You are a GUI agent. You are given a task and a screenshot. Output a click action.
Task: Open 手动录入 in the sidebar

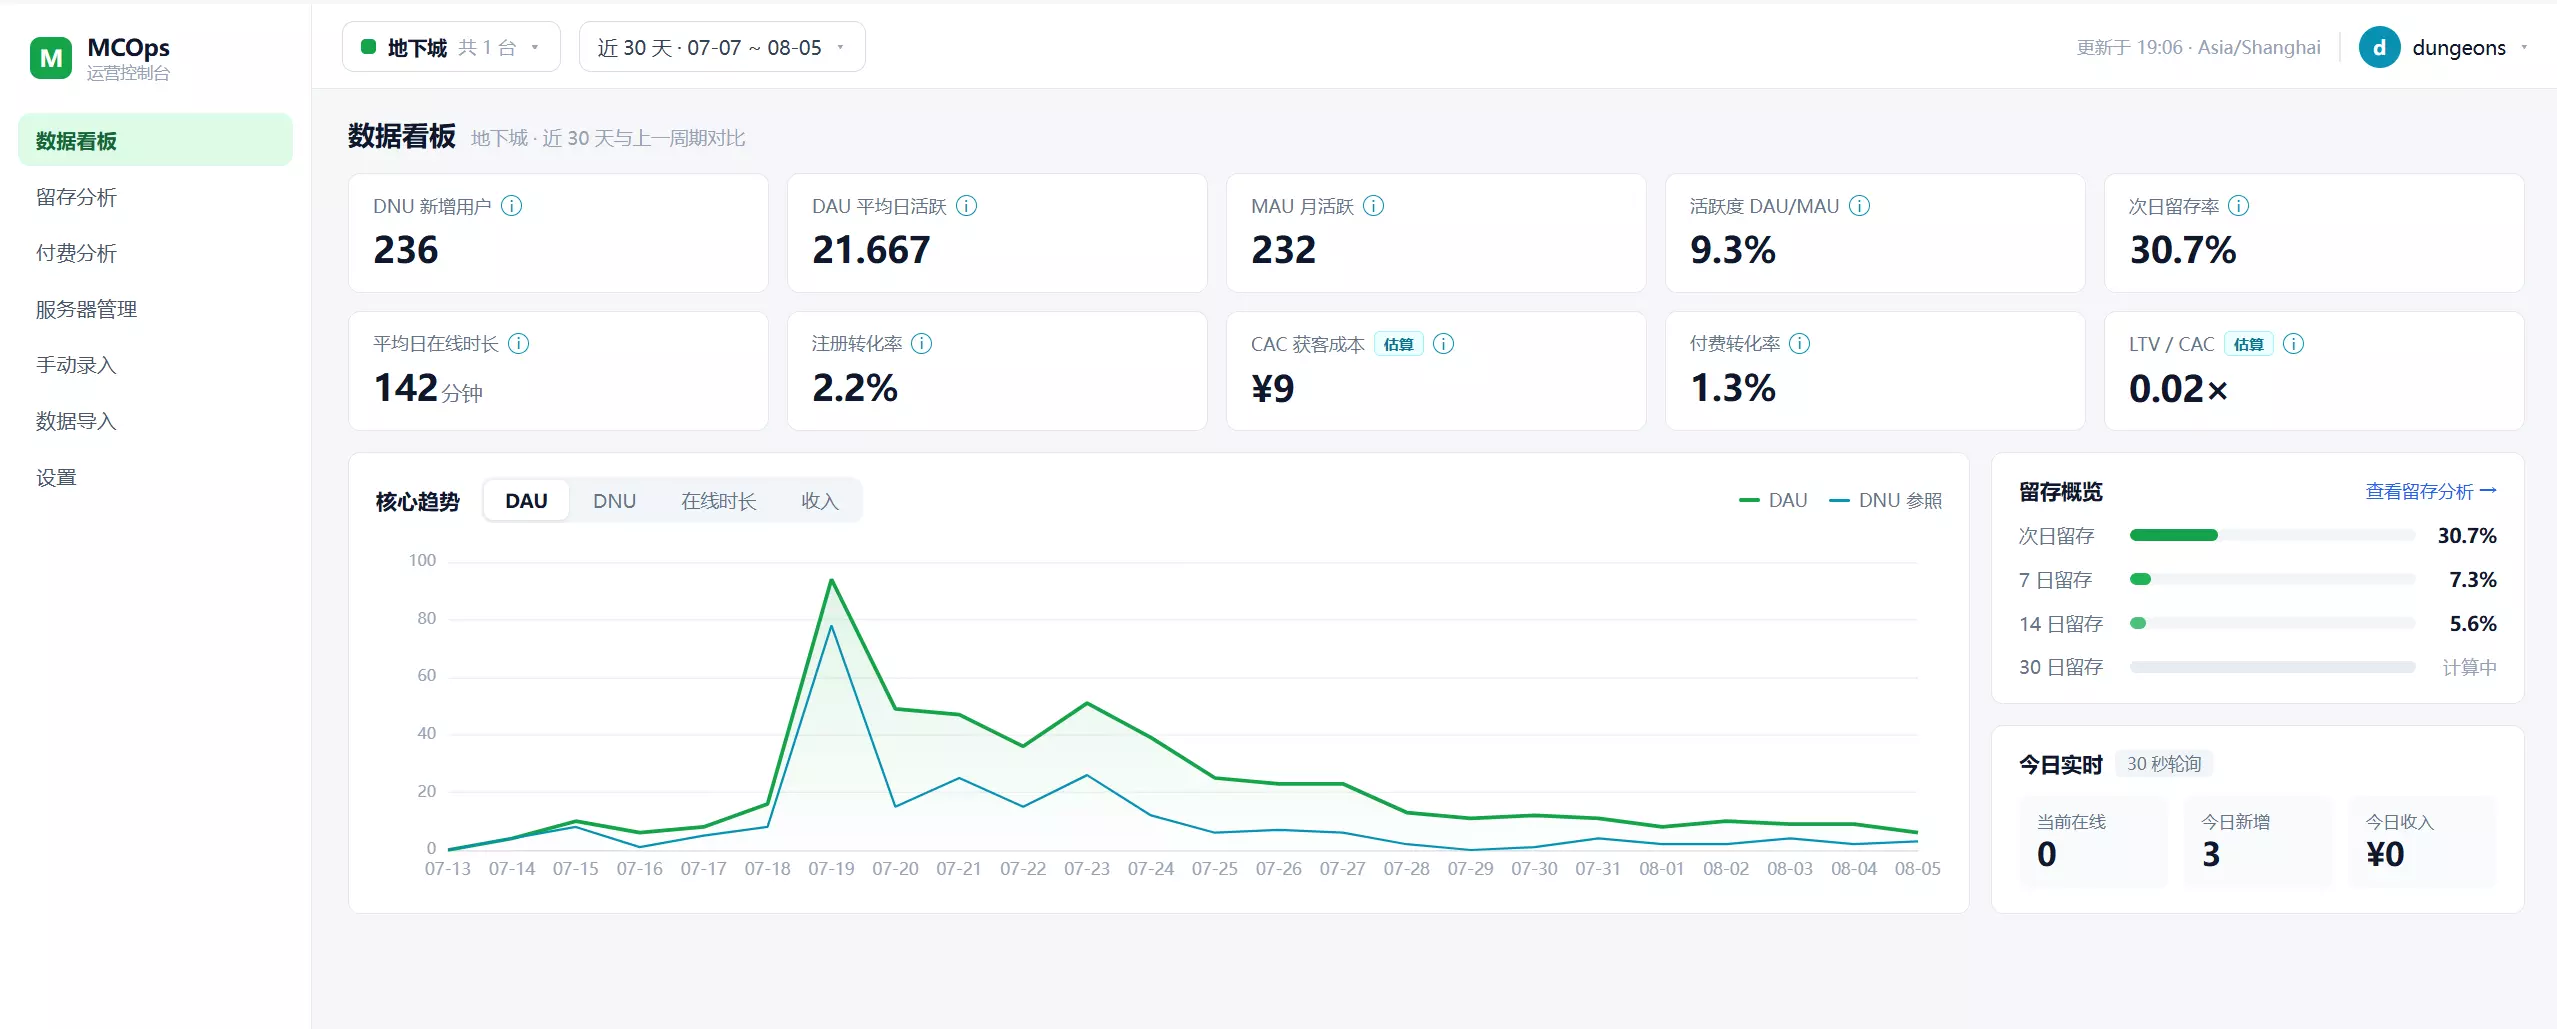click(x=155, y=364)
